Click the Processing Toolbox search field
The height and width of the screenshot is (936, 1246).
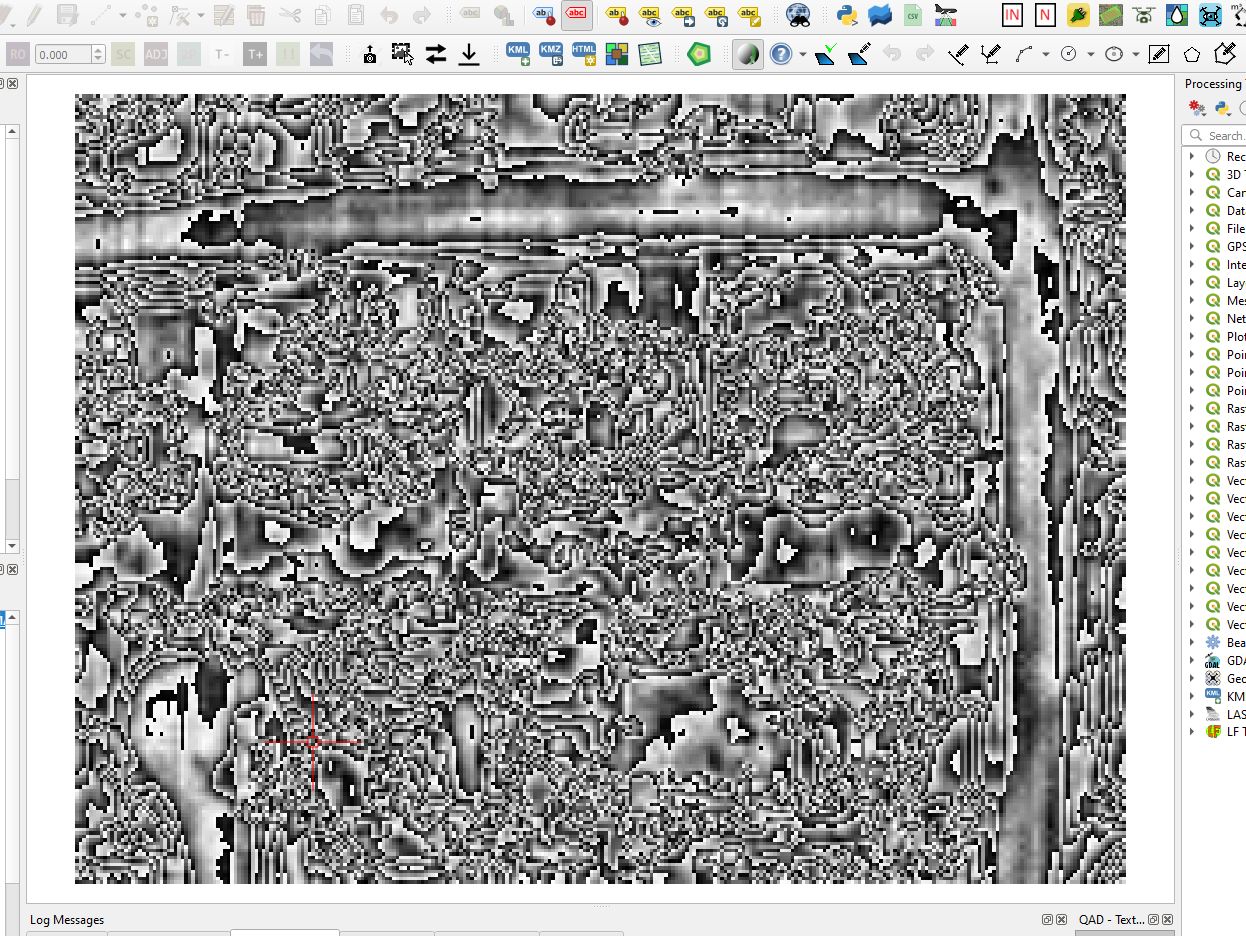(x=1222, y=135)
